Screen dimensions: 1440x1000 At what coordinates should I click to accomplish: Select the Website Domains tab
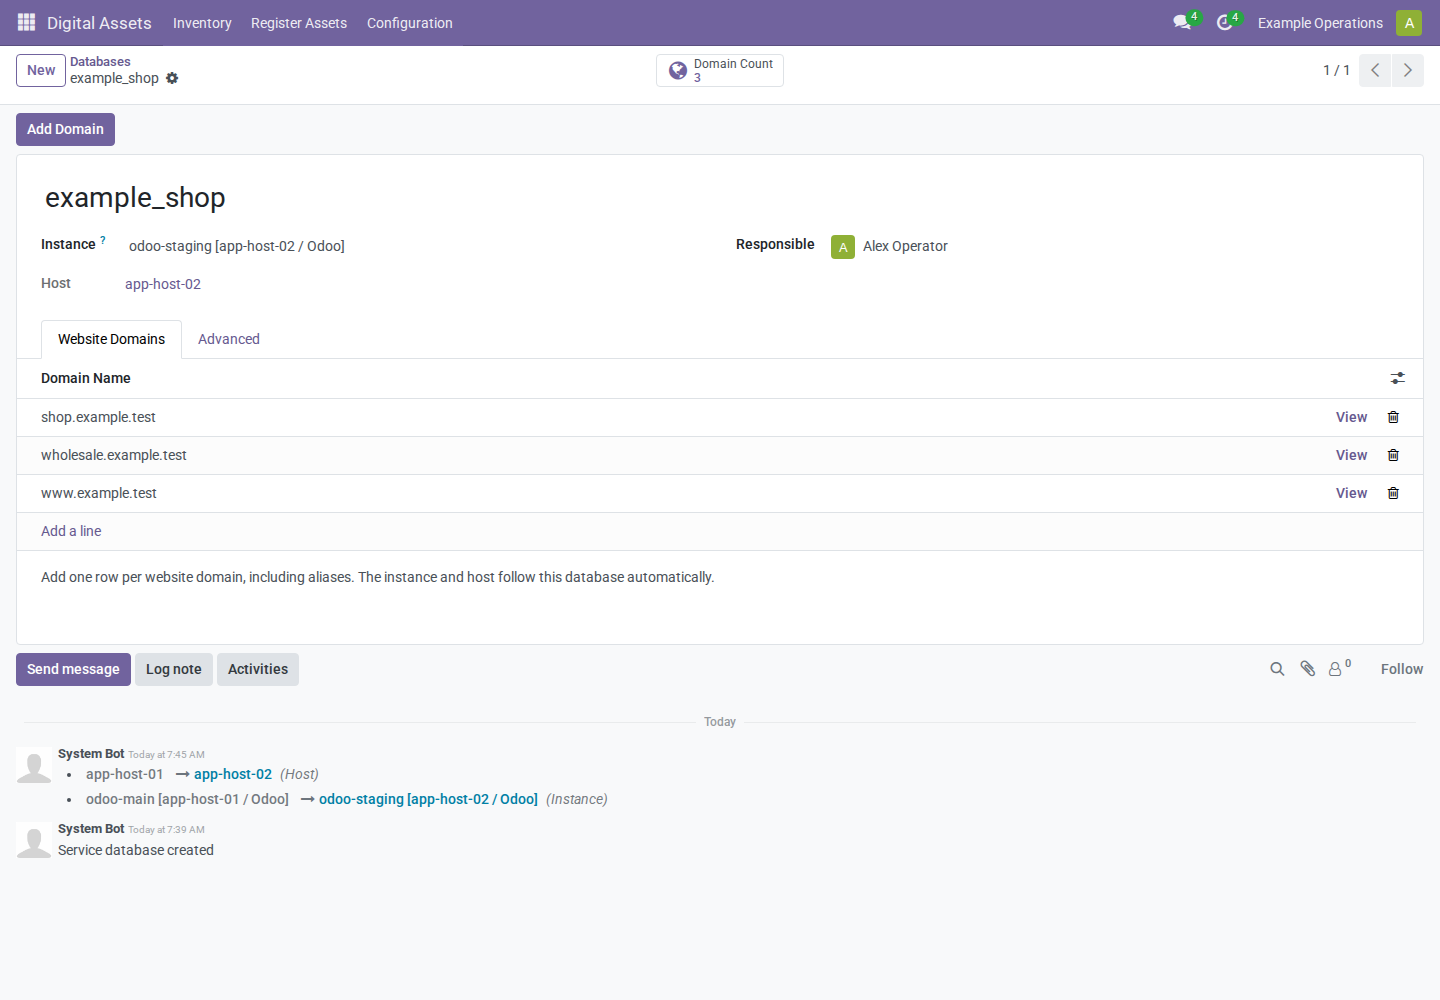pos(111,339)
